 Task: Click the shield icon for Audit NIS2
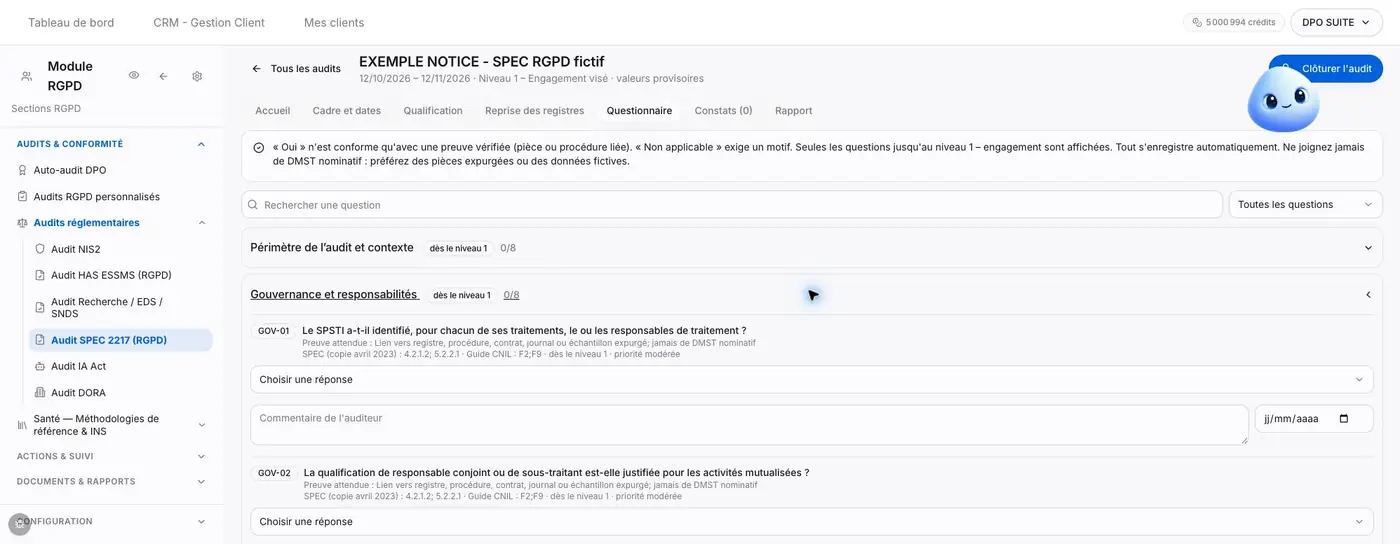point(40,249)
